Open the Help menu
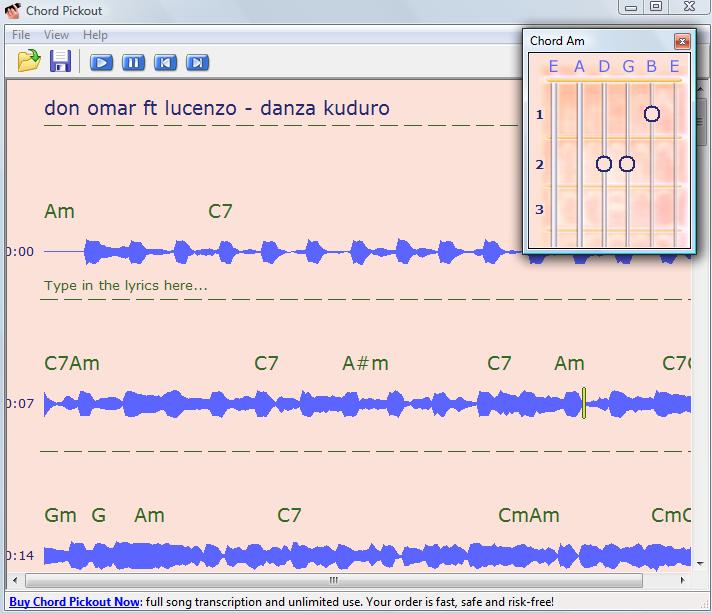Screen dimensions: 712x613 pyautogui.click(x=95, y=35)
